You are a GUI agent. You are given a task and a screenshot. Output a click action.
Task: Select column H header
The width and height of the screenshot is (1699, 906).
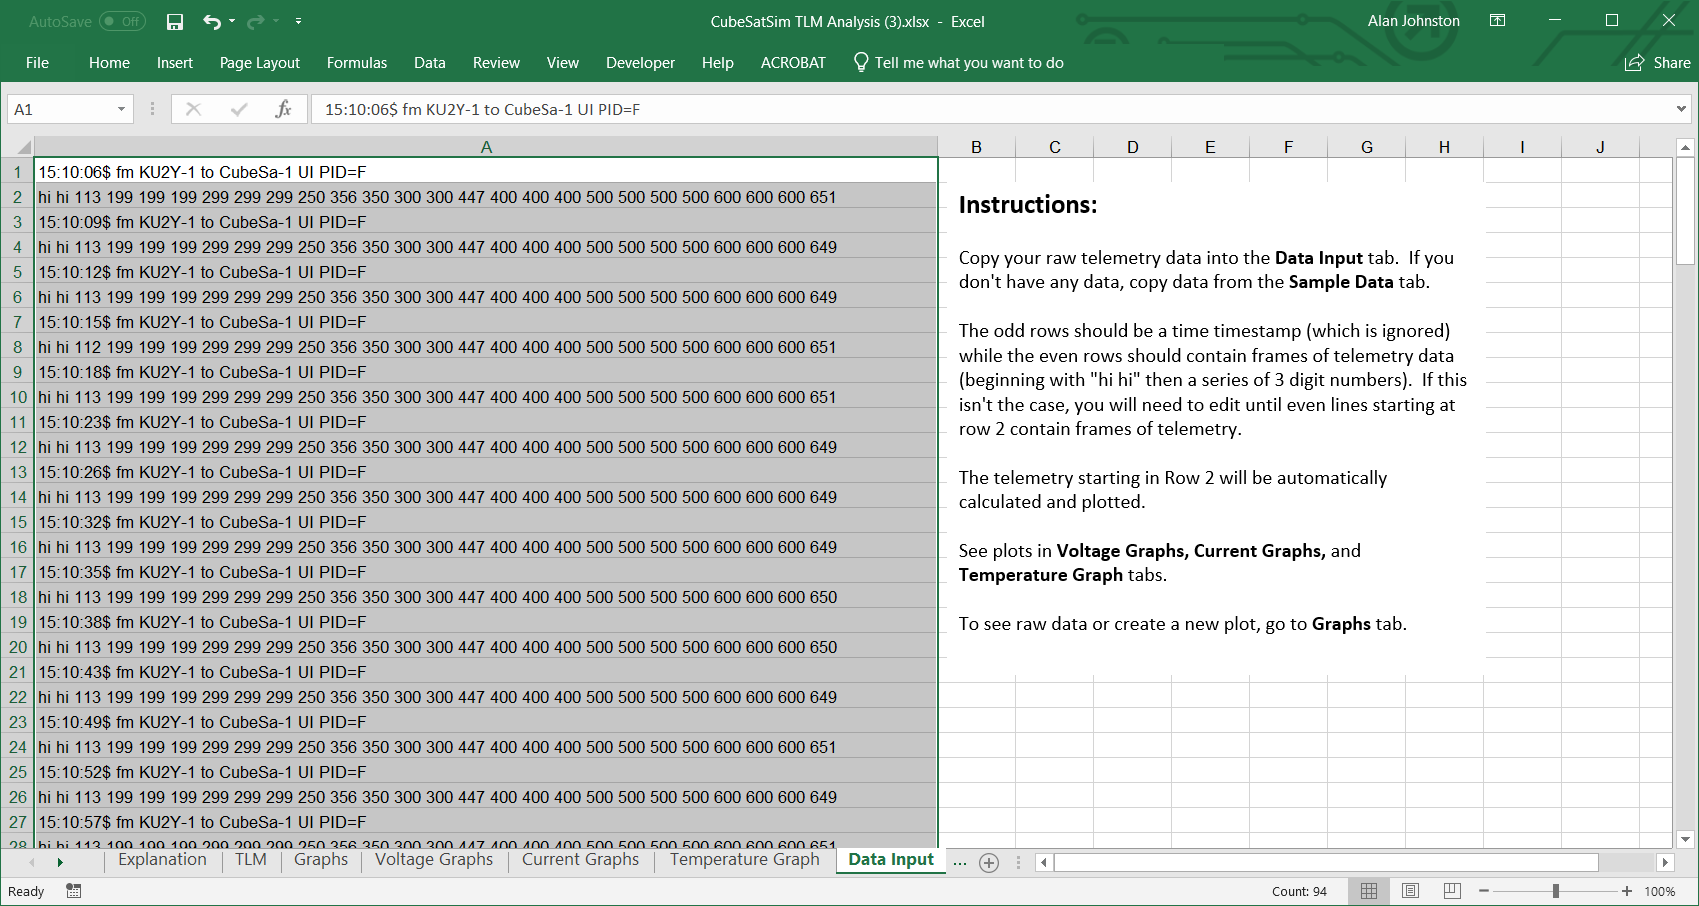coord(1444,147)
